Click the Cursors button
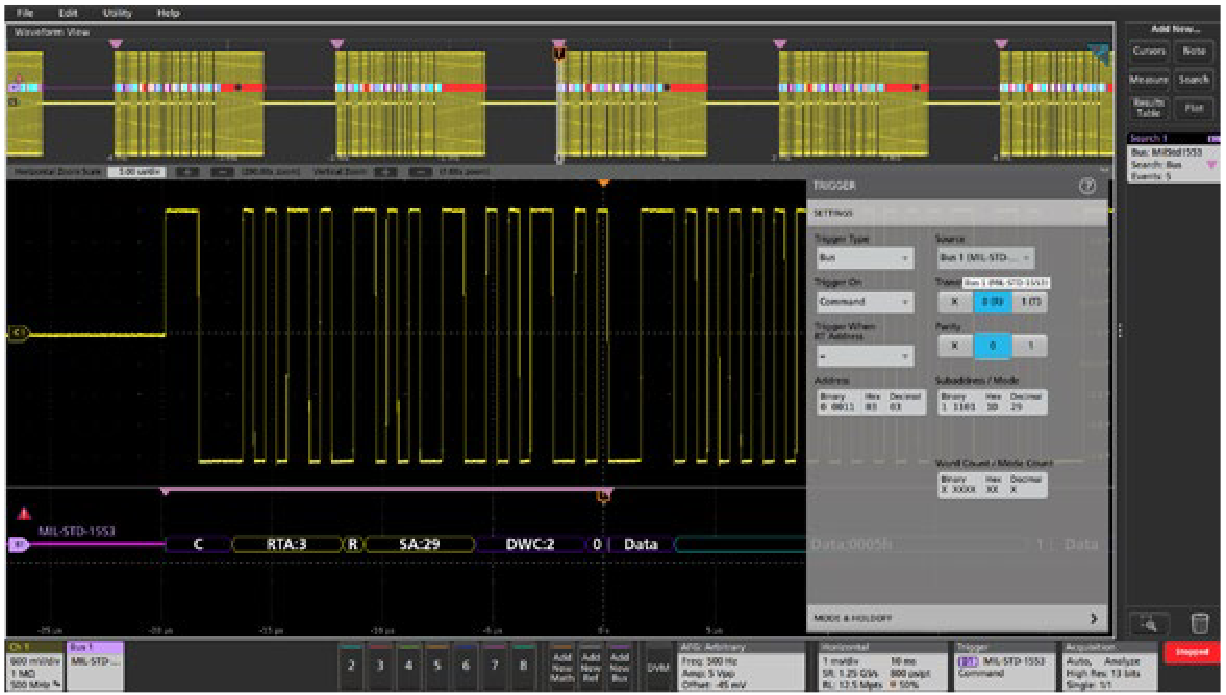This screenshot has height=695, width=1226. (x=1149, y=50)
